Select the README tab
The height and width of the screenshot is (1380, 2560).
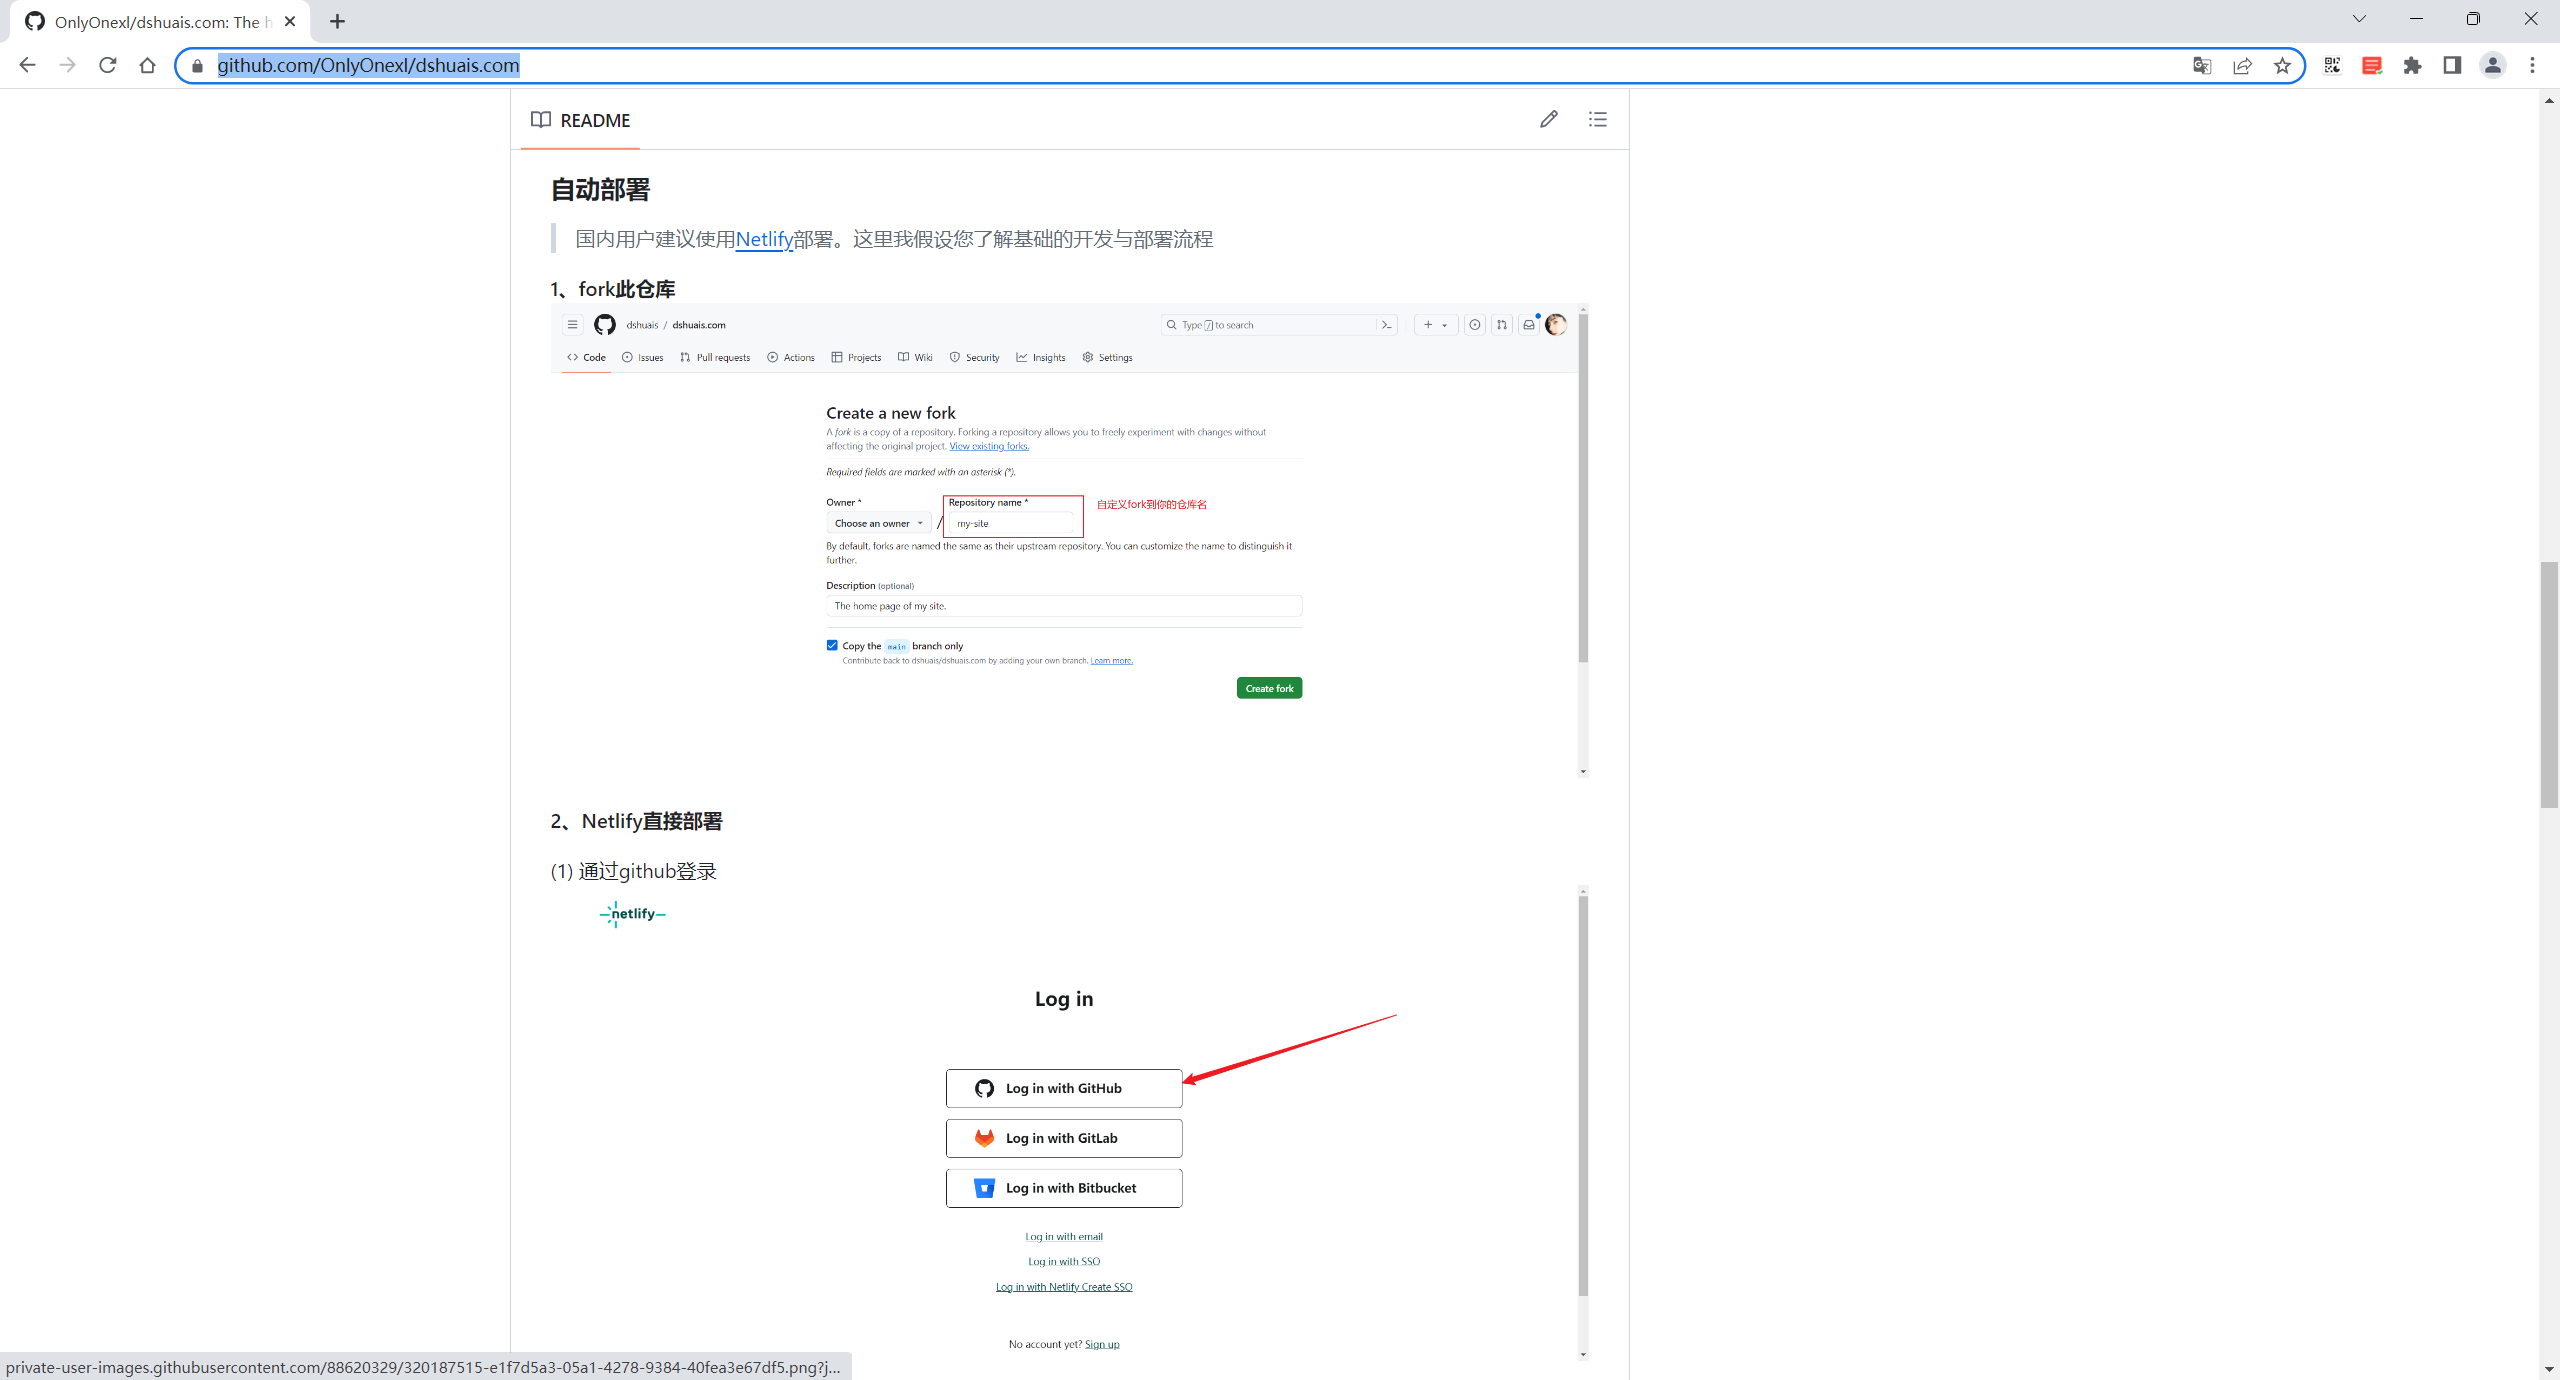[580, 120]
